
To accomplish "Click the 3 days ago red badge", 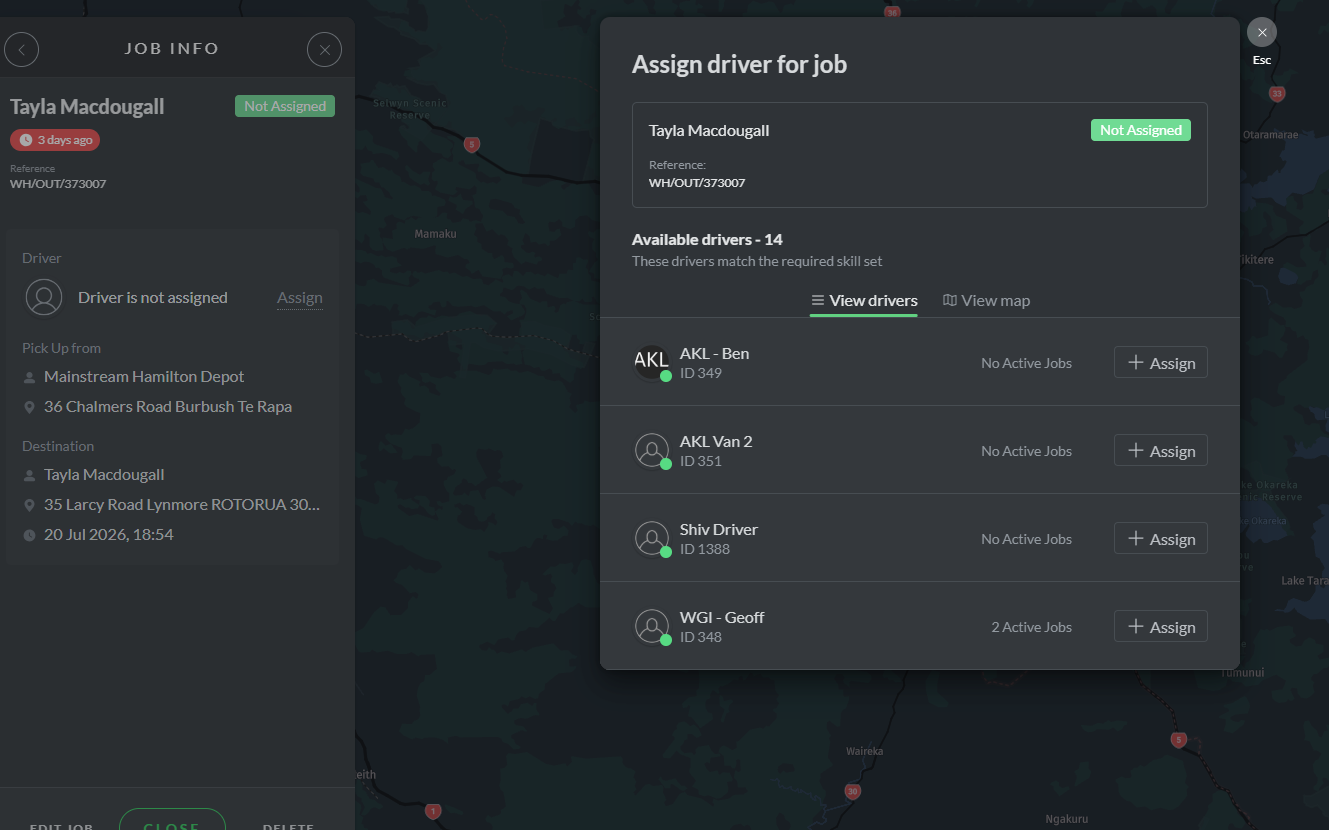I will 55,140.
